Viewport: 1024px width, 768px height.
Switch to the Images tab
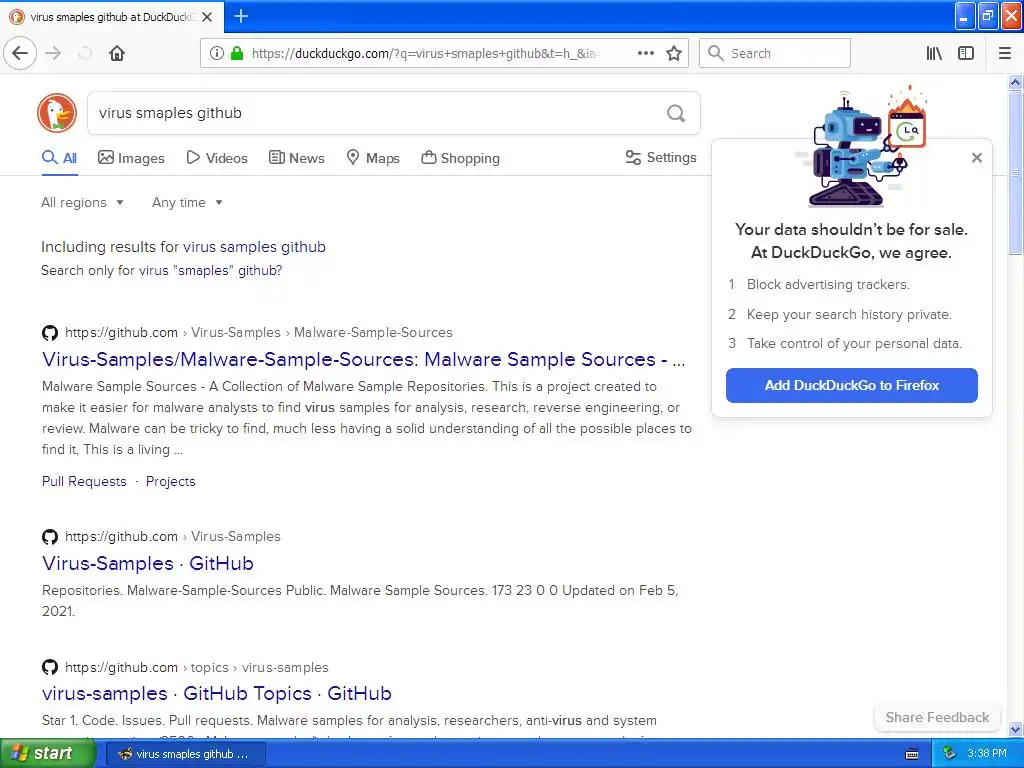(131, 158)
